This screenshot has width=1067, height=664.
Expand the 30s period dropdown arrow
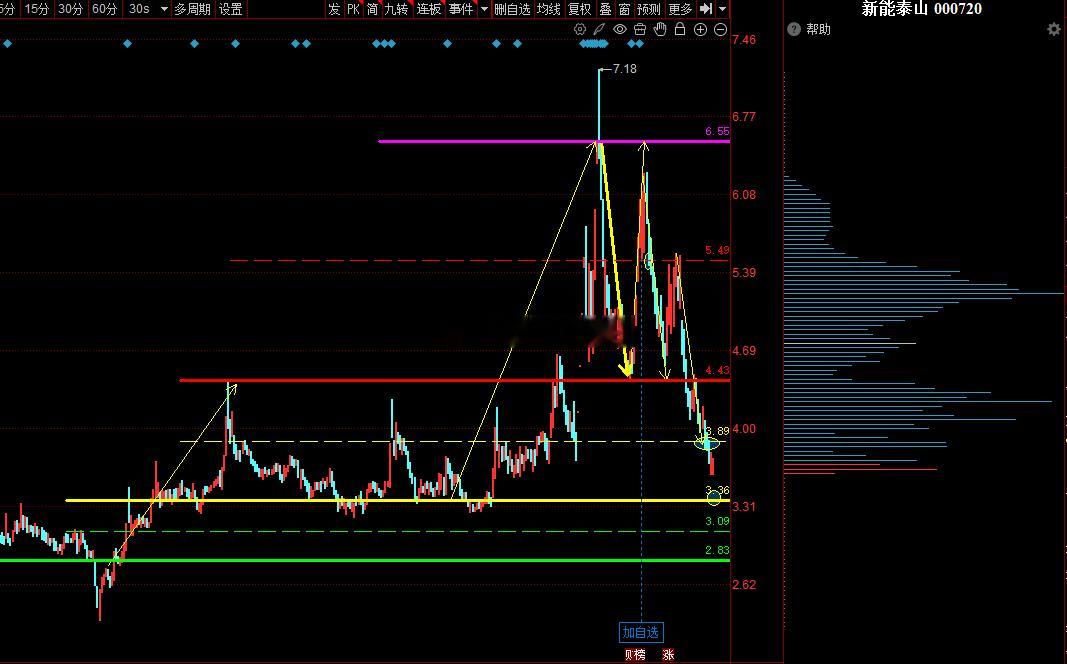(x=164, y=9)
